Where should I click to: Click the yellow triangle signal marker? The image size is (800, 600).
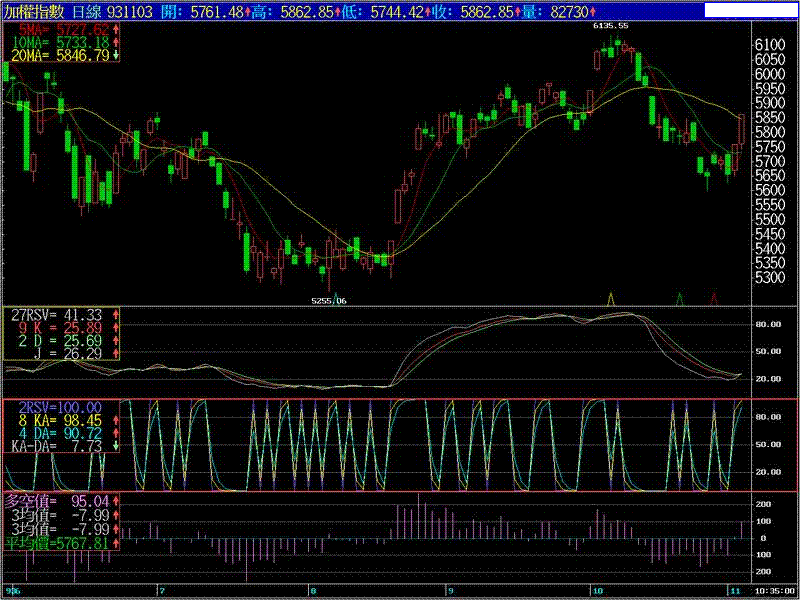(x=611, y=298)
